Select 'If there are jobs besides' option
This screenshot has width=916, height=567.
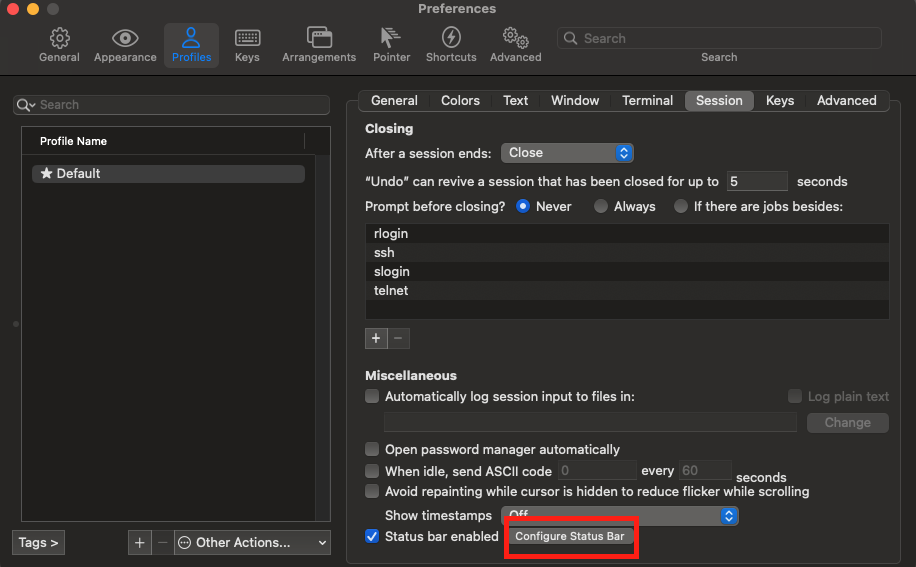pos(681,206)
